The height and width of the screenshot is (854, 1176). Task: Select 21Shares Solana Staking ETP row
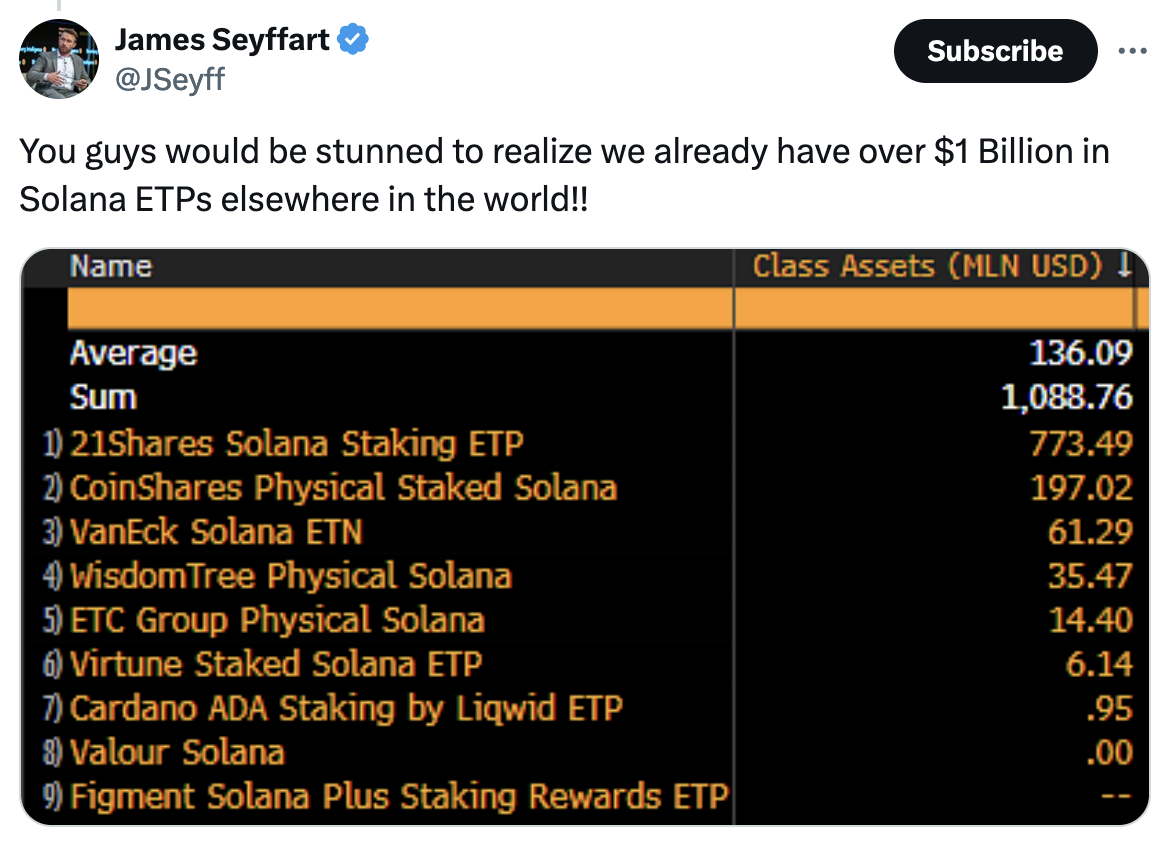pos(297,443)
